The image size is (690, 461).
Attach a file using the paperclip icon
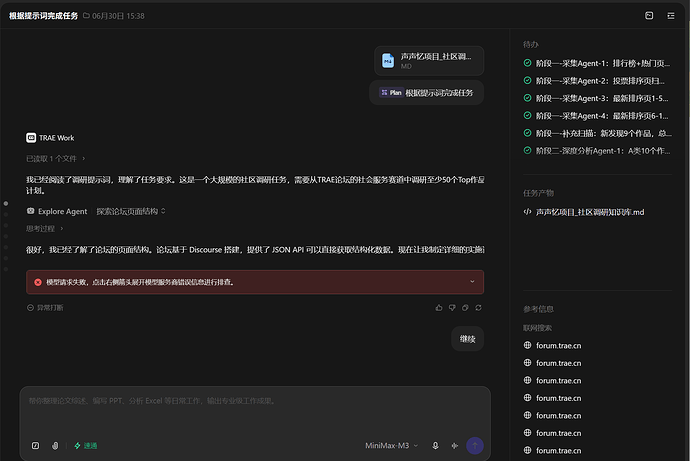55,446
